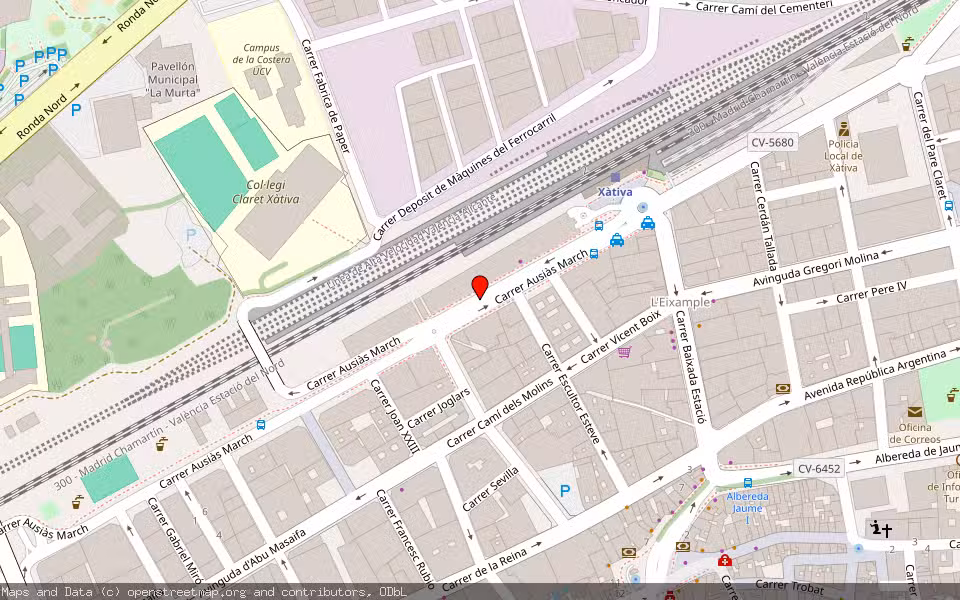Click the bus stop icon on Carrer del Pare Claret

click(x=948, y=206)
